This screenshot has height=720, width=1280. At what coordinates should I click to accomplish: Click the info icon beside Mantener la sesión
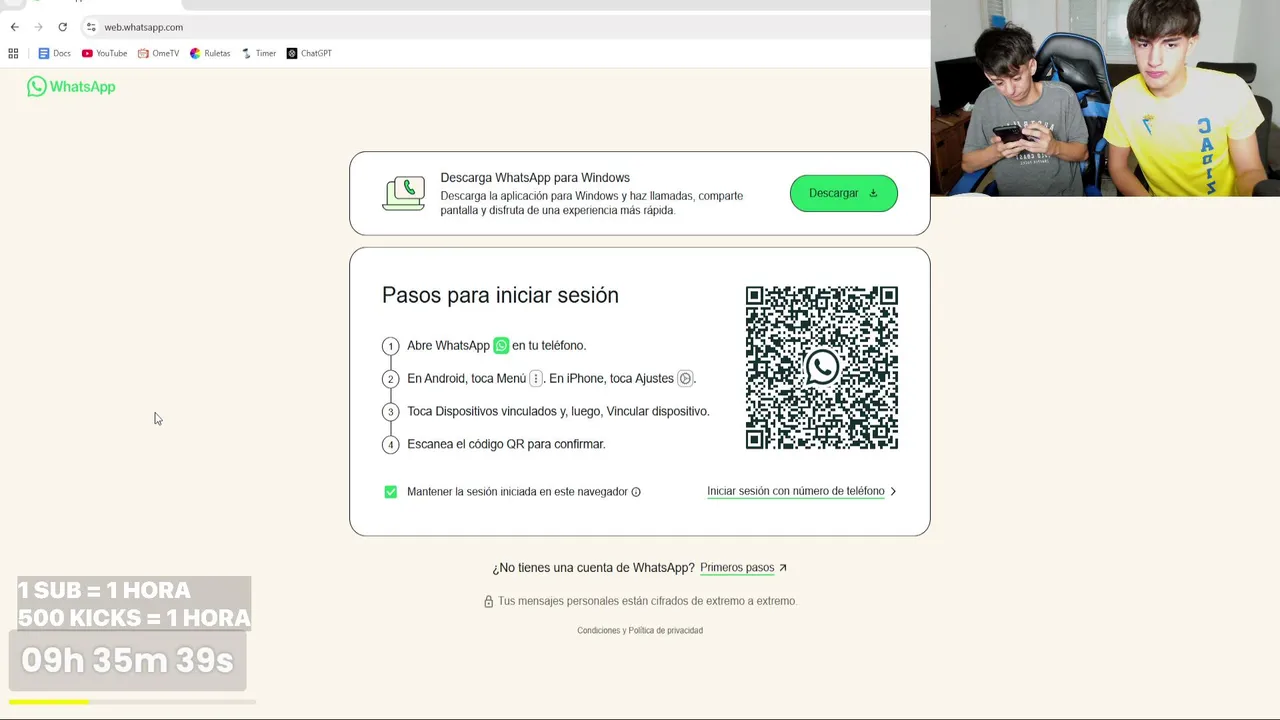pyautogui.click(x=636, y=492)
